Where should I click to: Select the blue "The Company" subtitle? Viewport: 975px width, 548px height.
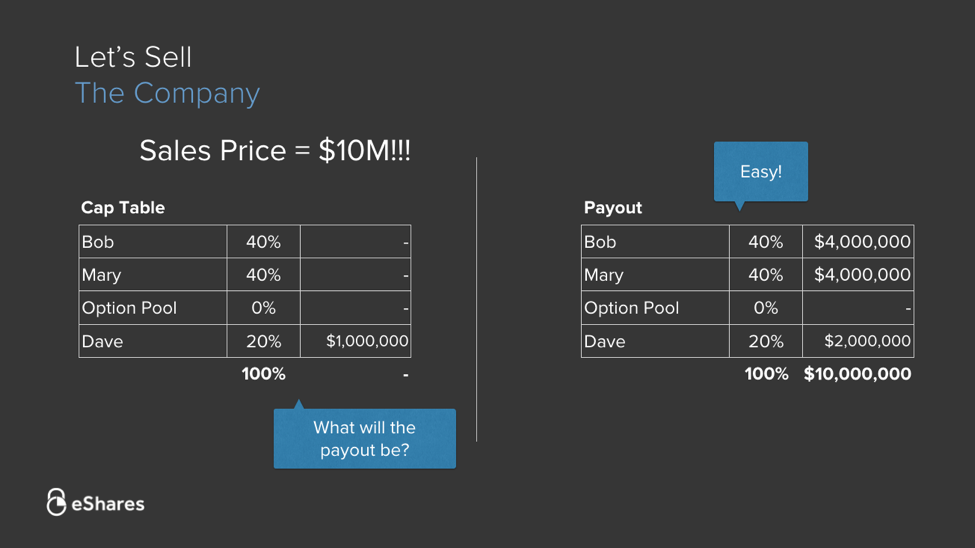167,93
